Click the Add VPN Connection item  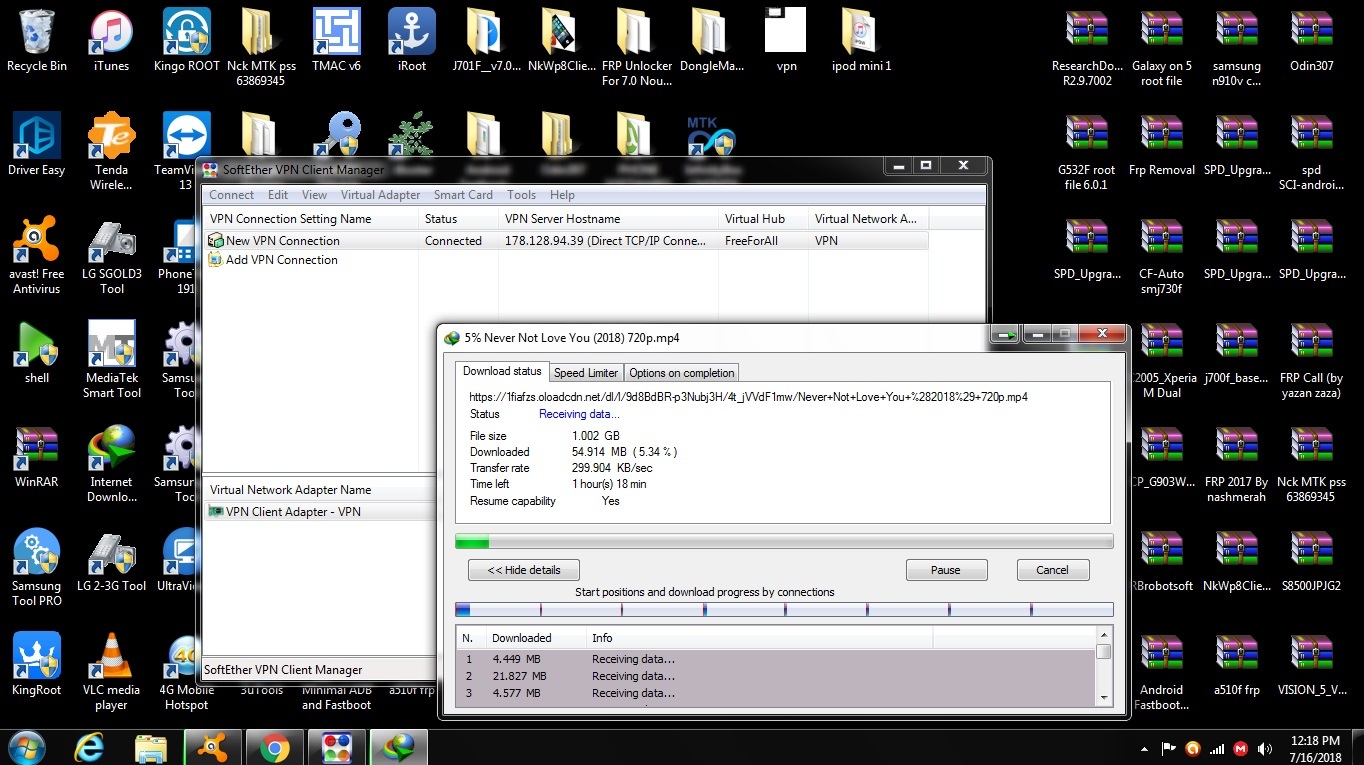[273, 260]
